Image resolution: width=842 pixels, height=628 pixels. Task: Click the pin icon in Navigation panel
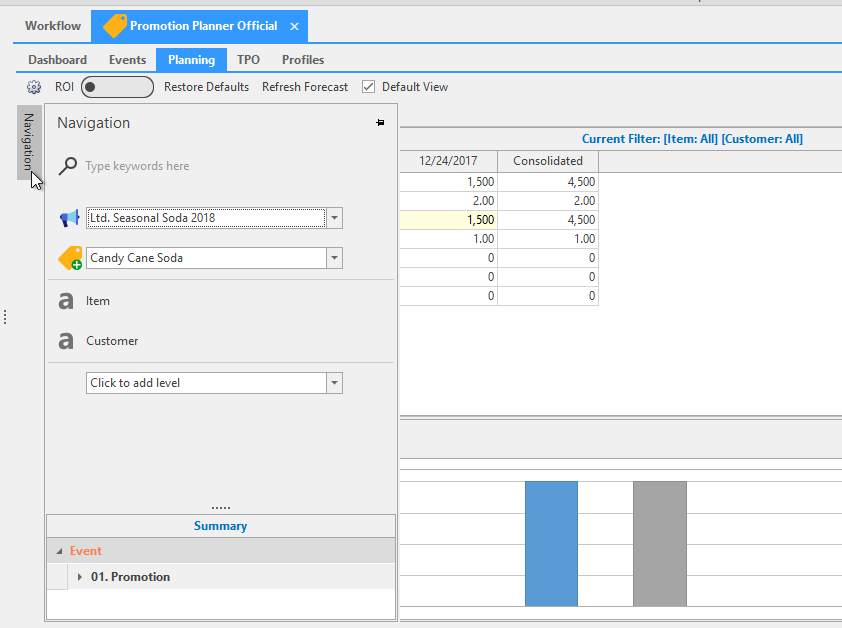pos(380,122)
